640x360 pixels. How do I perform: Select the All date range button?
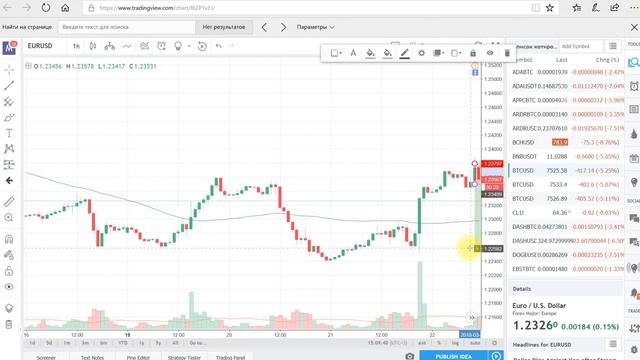click(x=175, y=343)
